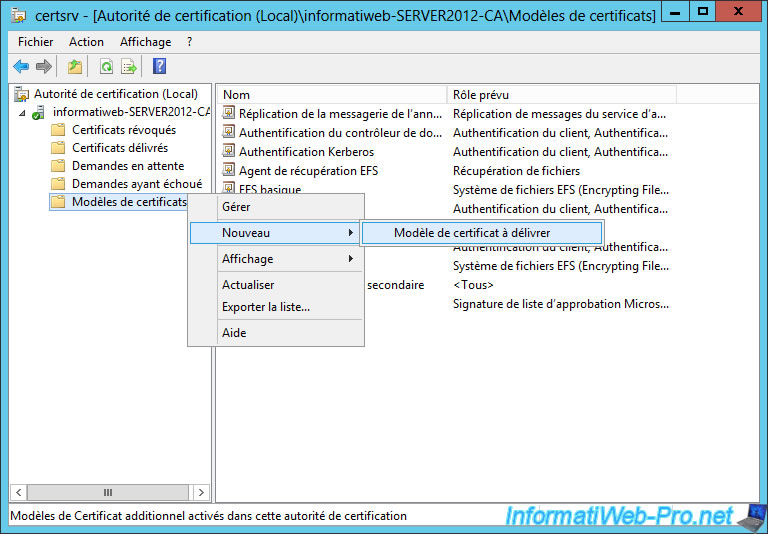
Task: Click tree pane scroll left arrow
Action: coord(19,492)
